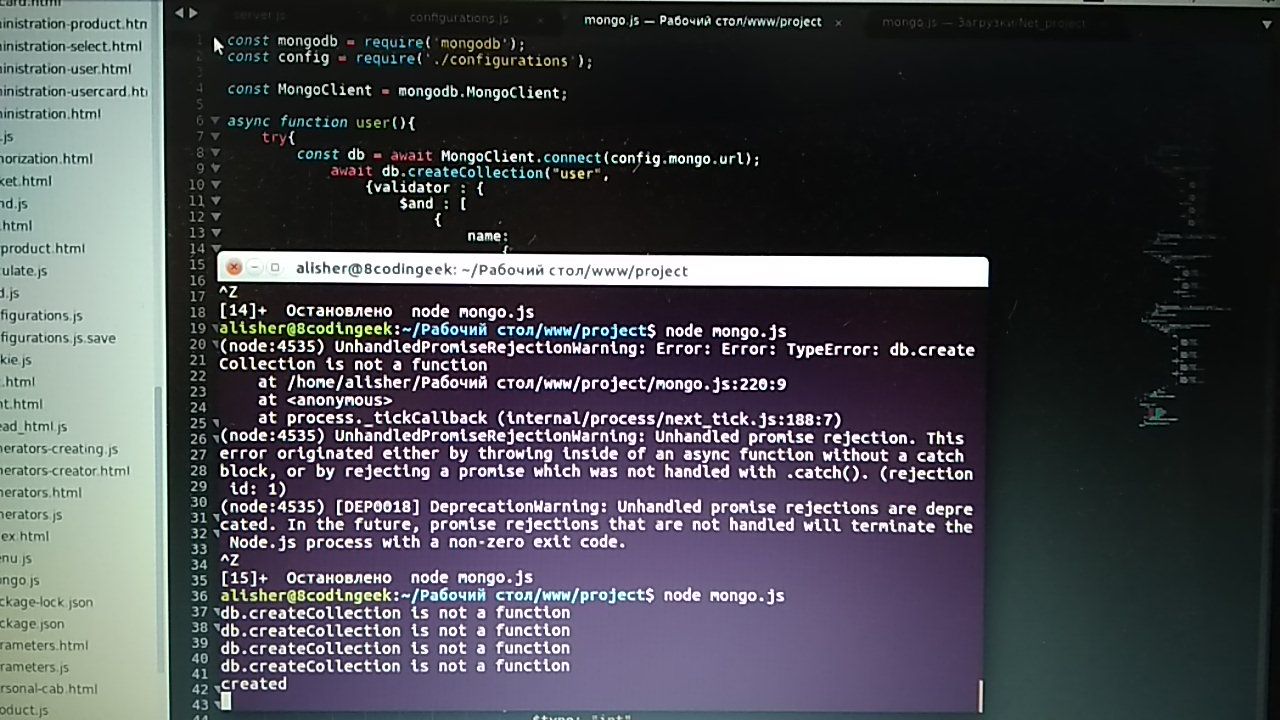Switch to the server.js tab
1280x720 pixels.
coord(259,16)
